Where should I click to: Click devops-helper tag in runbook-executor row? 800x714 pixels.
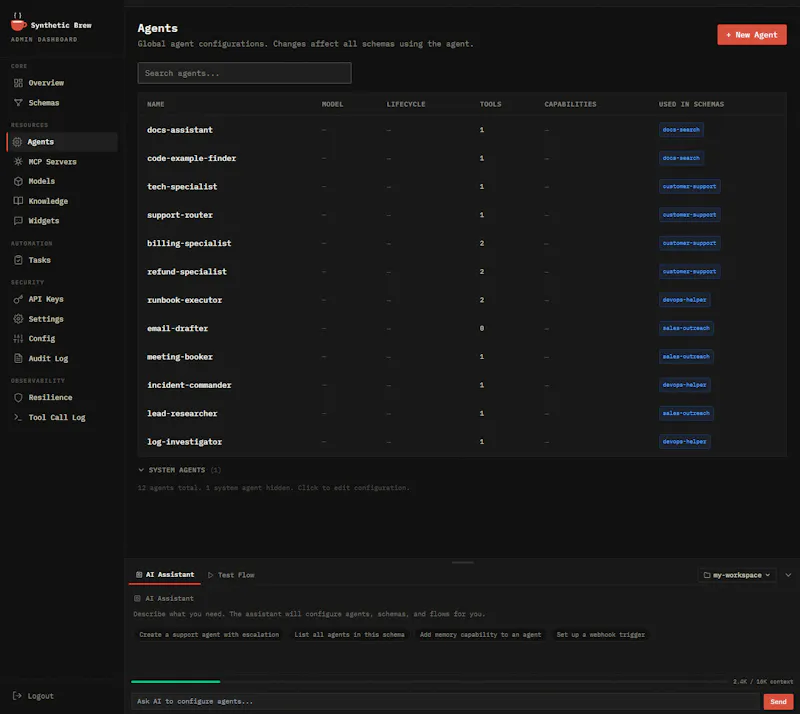(684, 300)
